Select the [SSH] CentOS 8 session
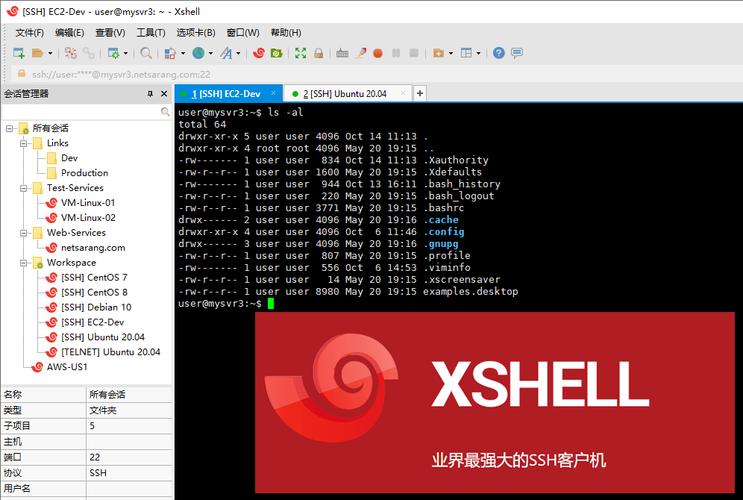This screenshot has width=743, height=500. click(94, 292)
